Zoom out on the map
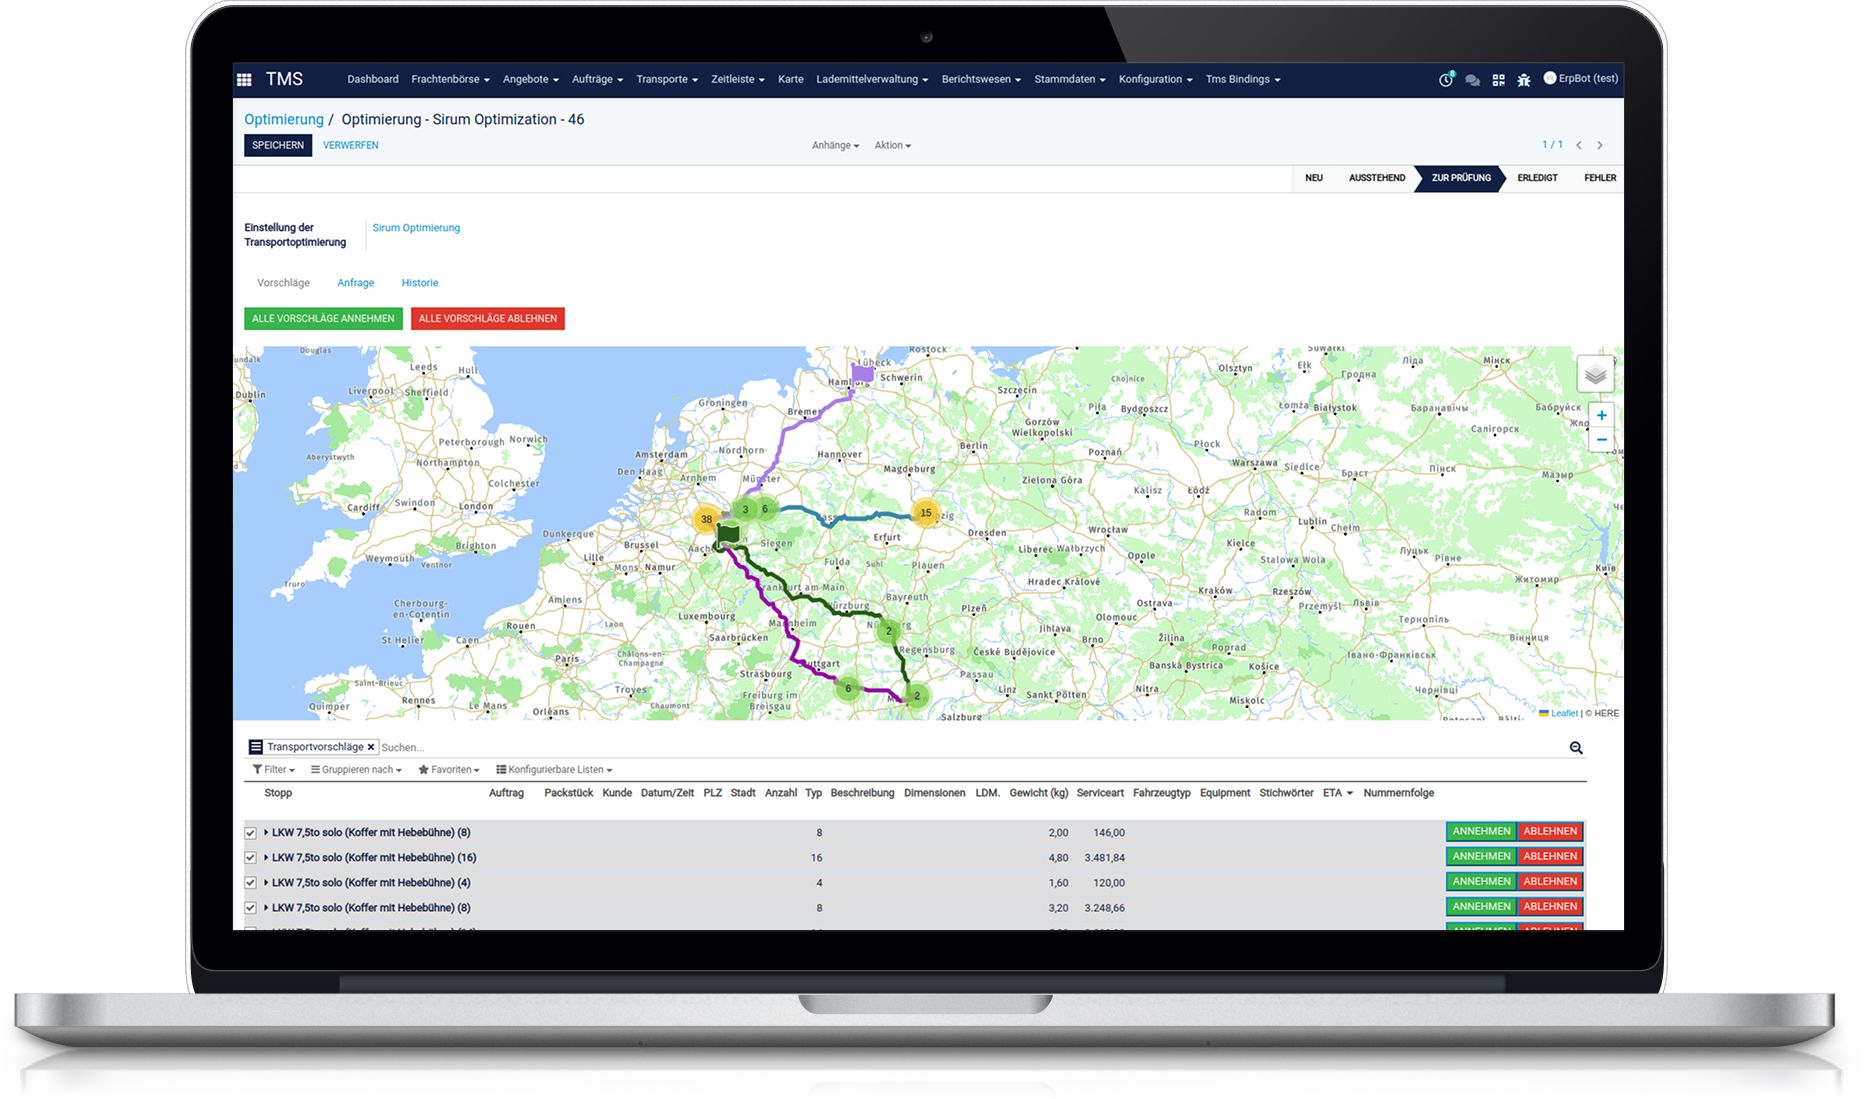Image resolution: width=1864 pixels, height=1099 pixels. pyautogui.click(x=1601, y=440)
